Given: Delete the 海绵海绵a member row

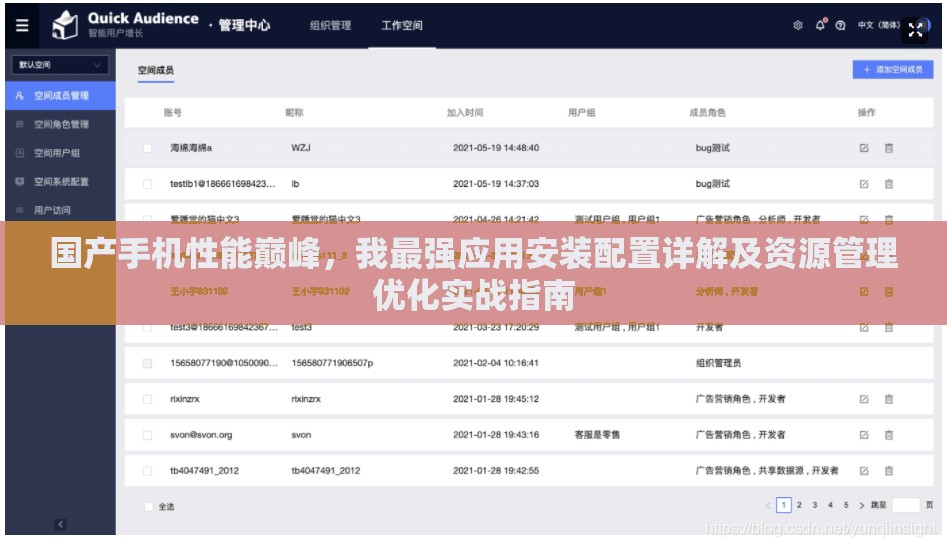Looking at the screenshot, I should point(888,148).
